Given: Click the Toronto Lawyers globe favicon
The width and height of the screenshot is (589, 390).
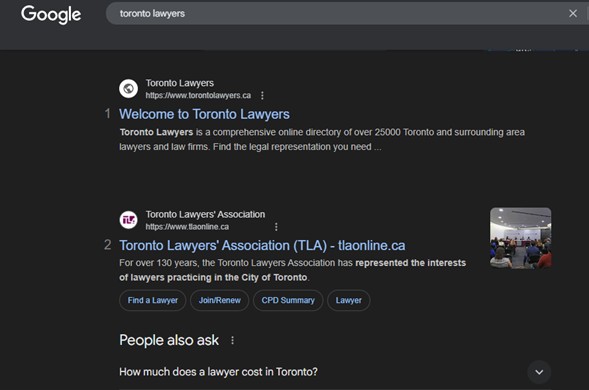Looking at the screenshot, I should (128, 89).
